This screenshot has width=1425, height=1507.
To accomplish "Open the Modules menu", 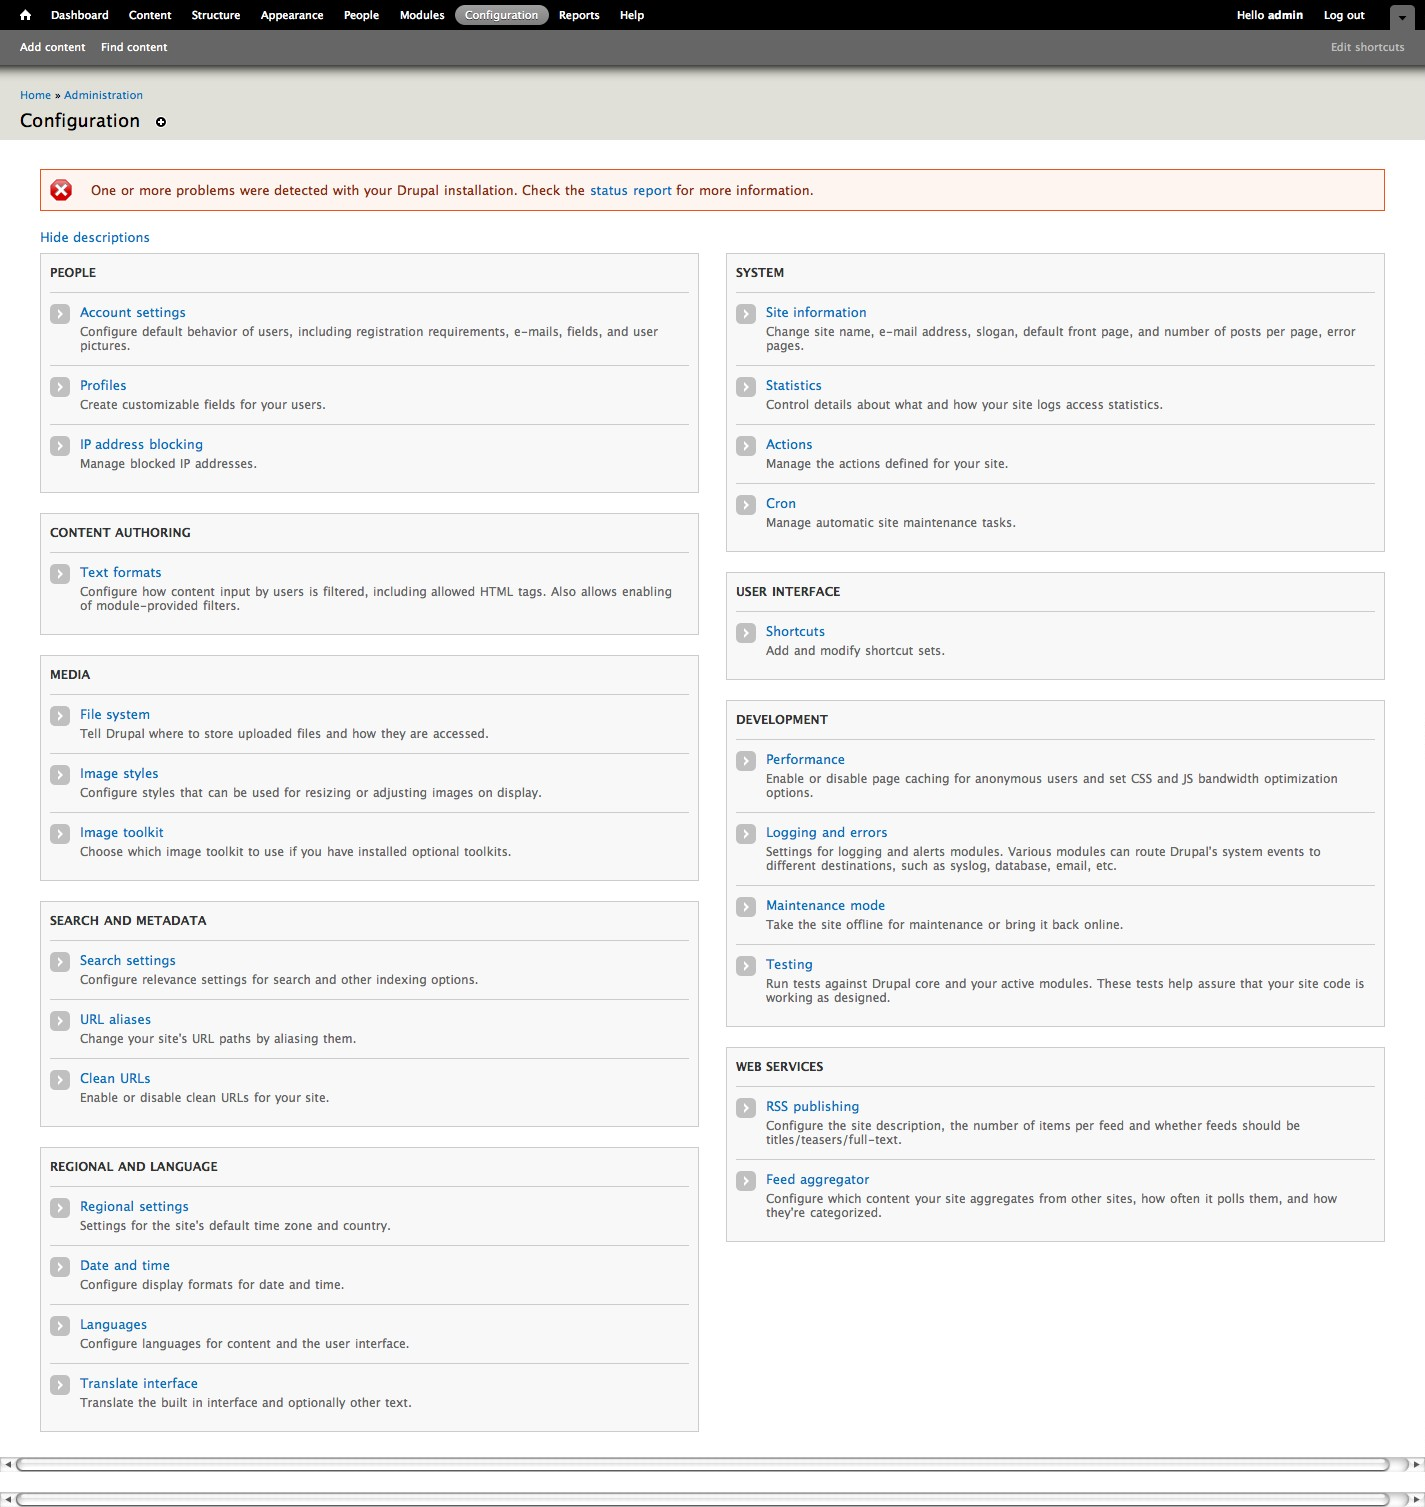I will coord(422,15).
